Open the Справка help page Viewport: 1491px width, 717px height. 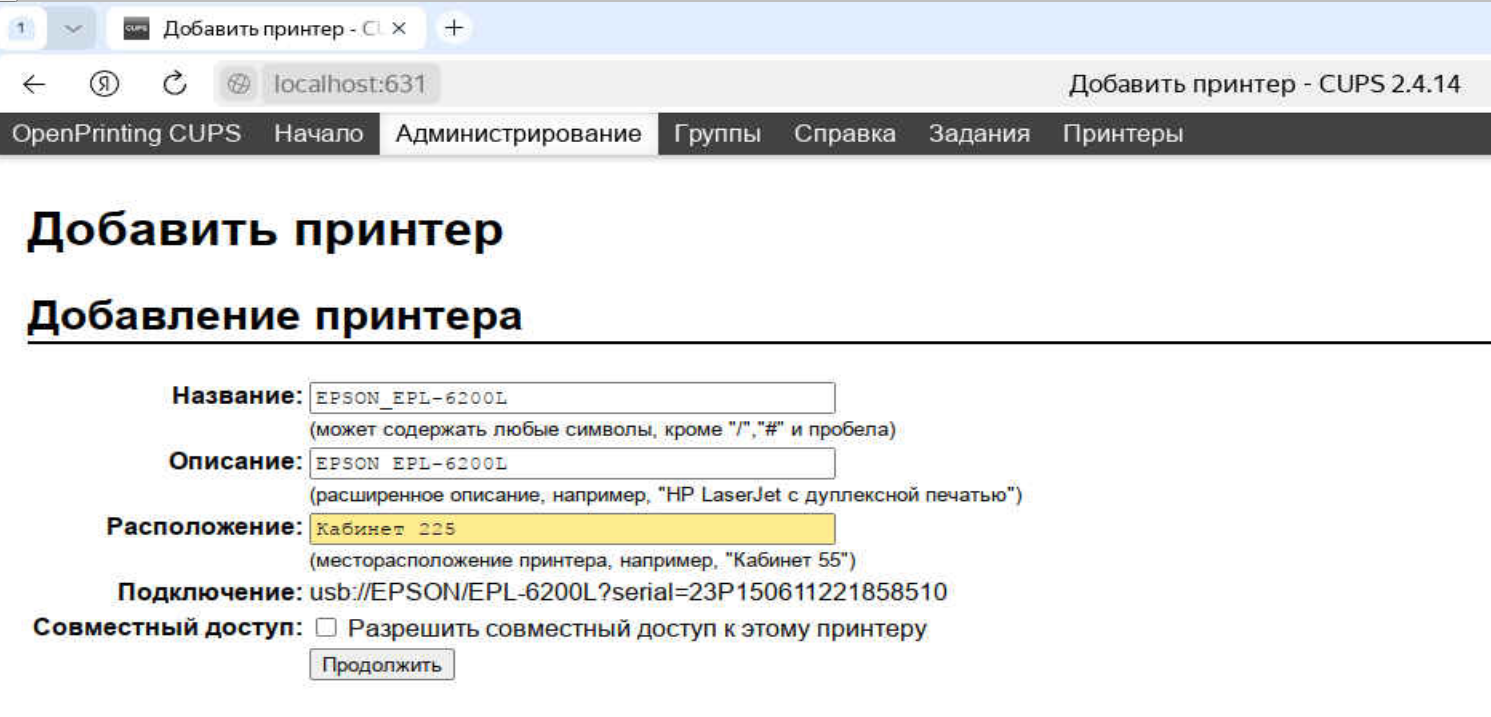pos(845,133)
